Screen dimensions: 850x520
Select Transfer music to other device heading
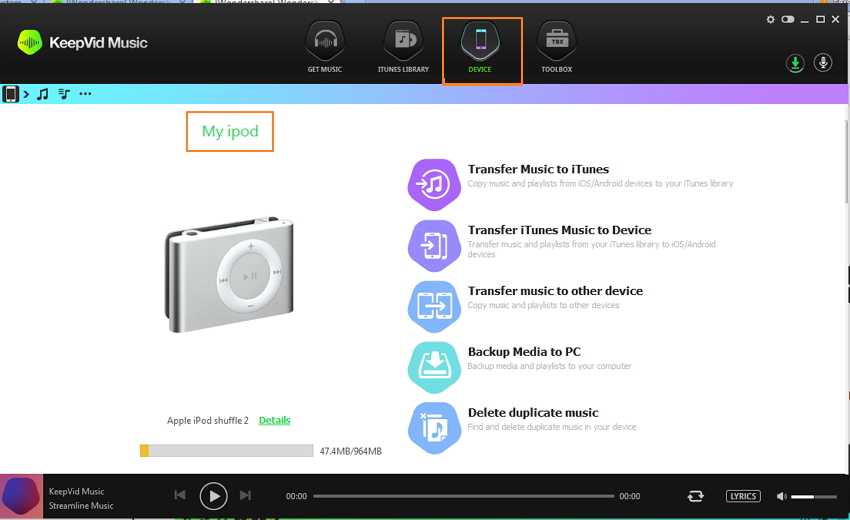click(x=555, y=291)
